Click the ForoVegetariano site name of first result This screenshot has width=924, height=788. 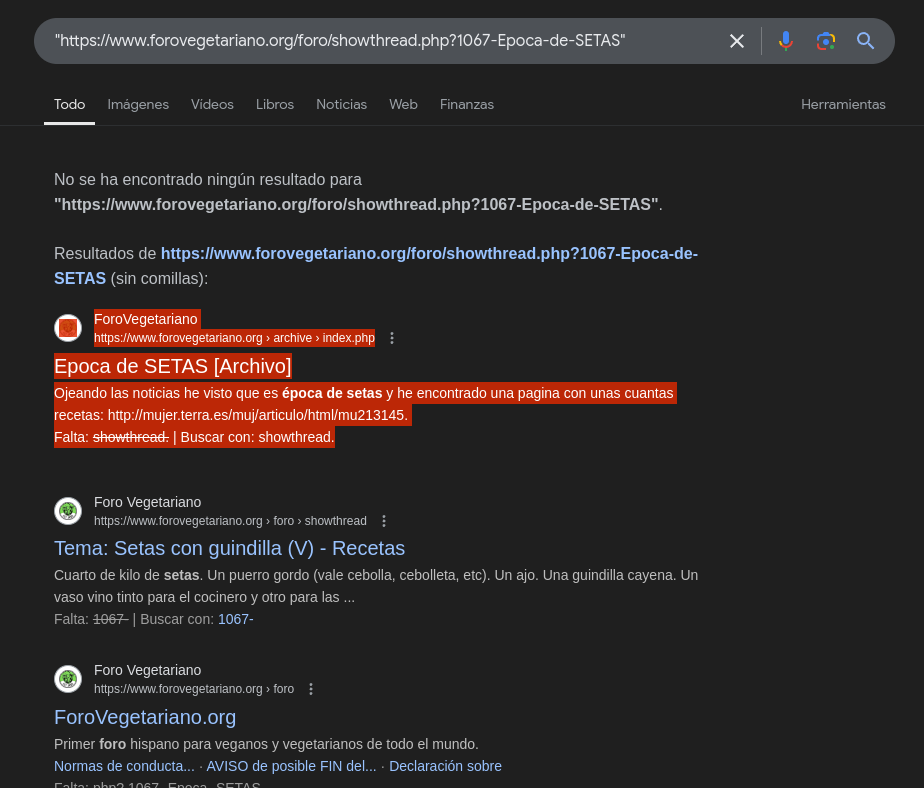pyautogui.click(x=146, y=319)
